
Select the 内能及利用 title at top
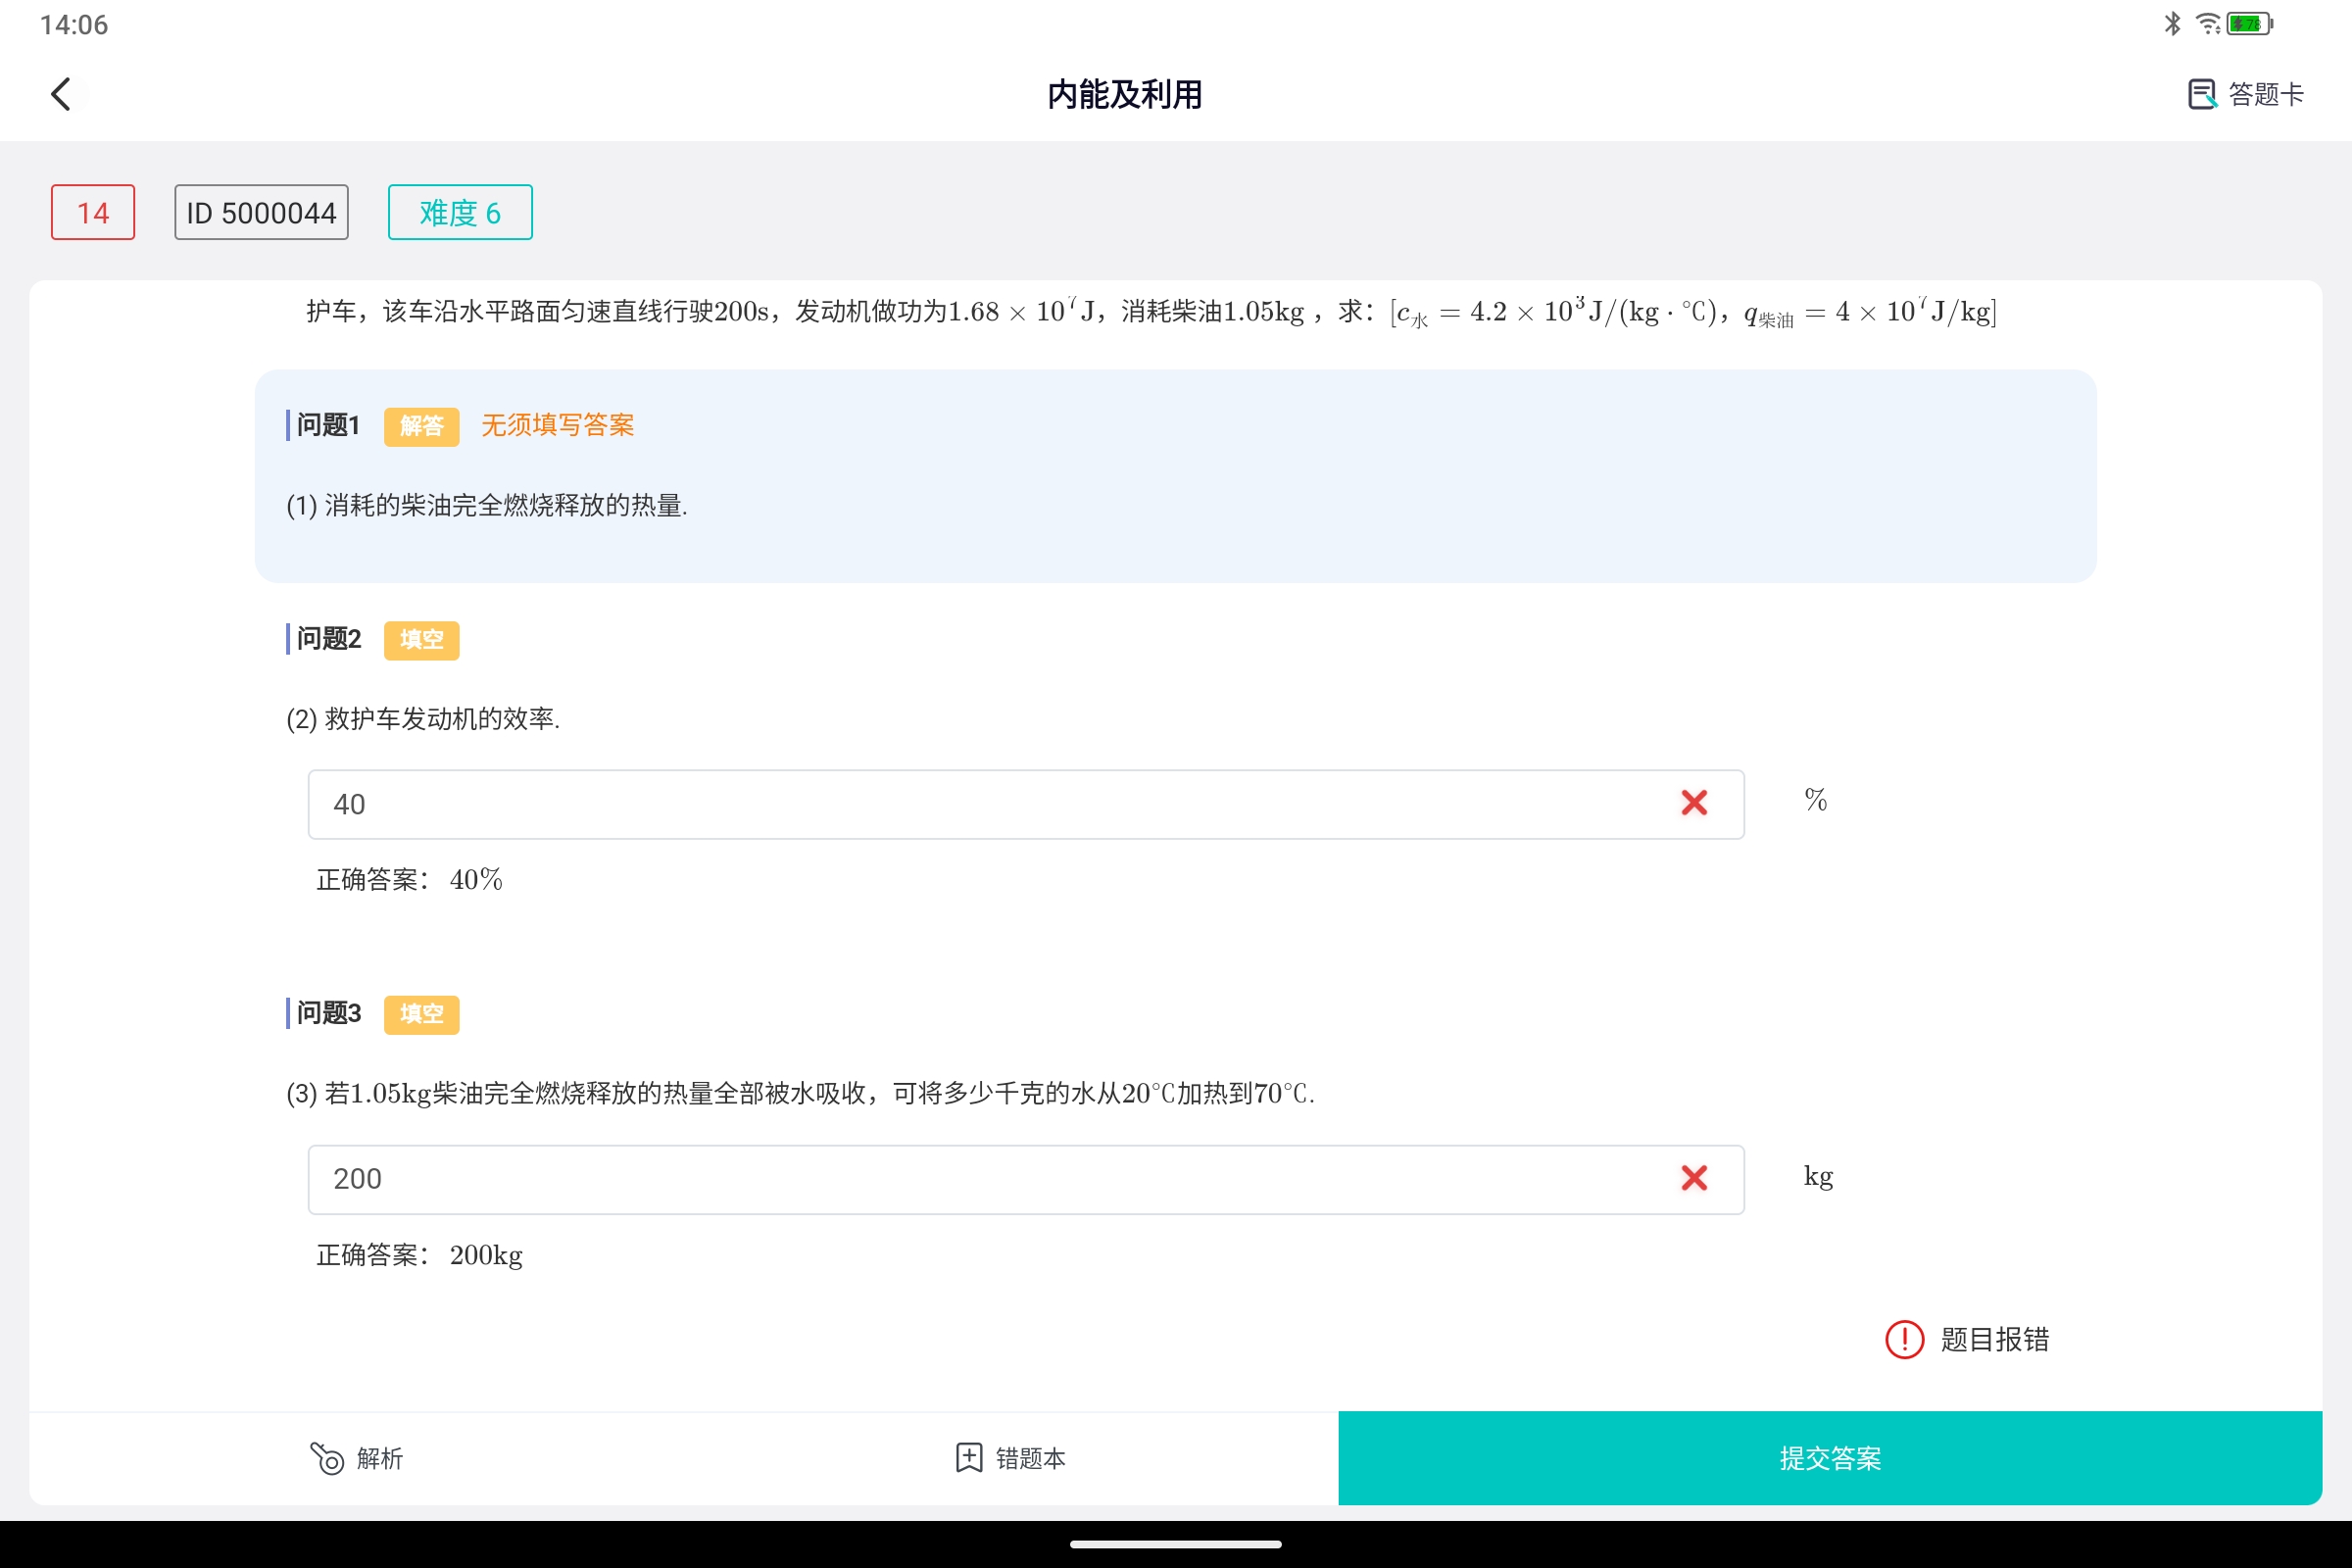[1124, 93]
